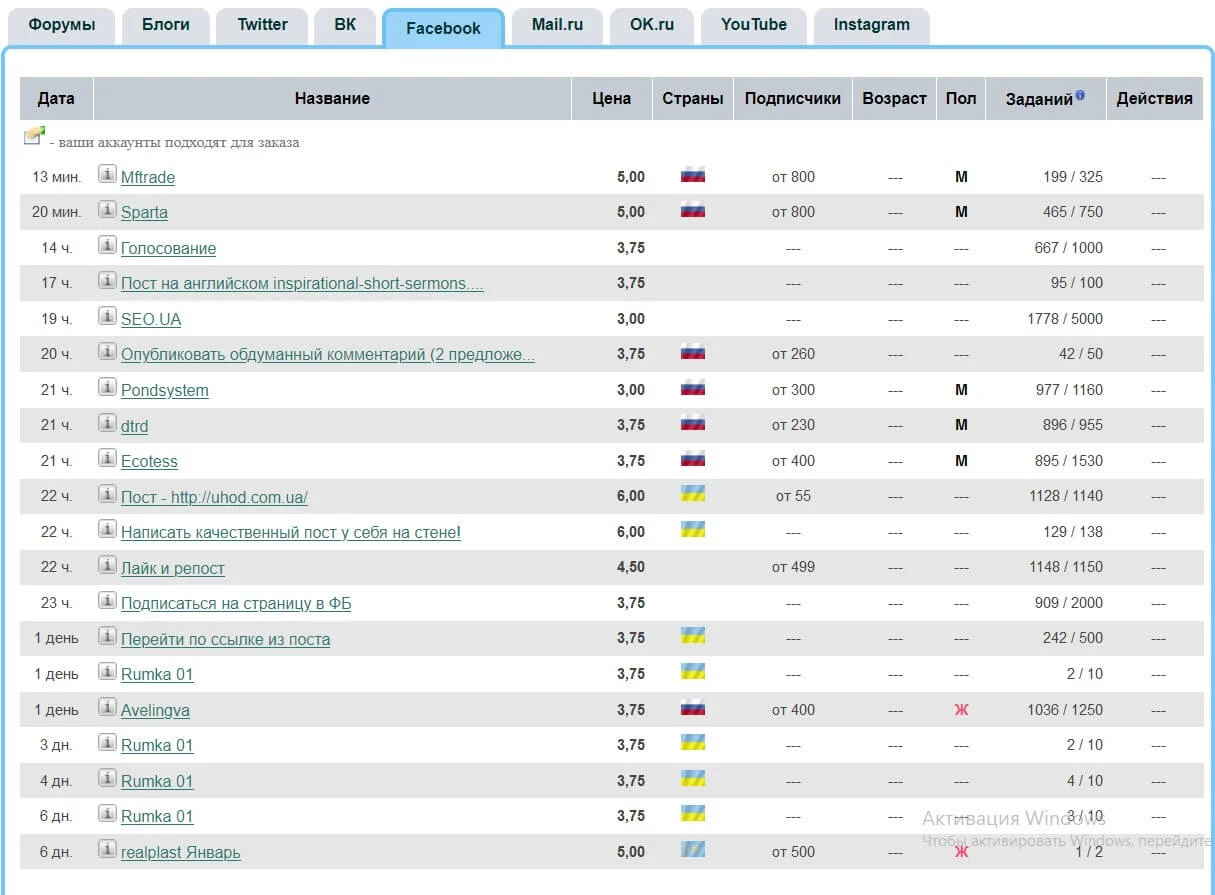
Task: Click info icon beside Опубликовать обдуманный комментарий
Action: coord(107,352)
